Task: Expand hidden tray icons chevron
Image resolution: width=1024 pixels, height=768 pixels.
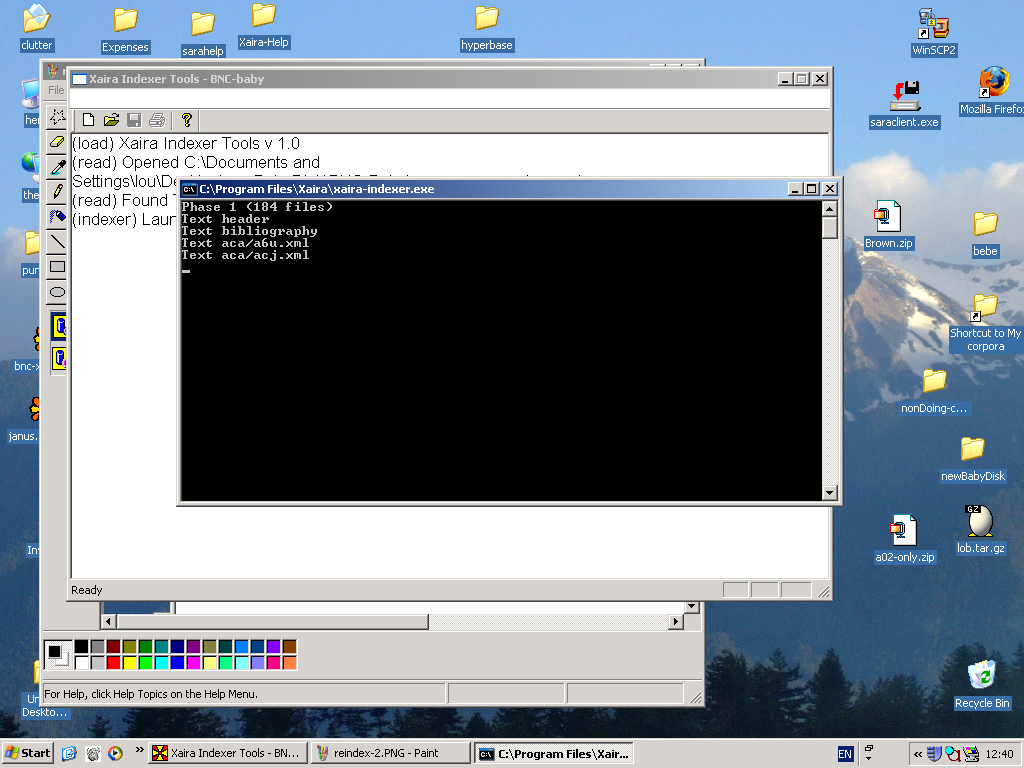Action: click(x=918, y=754)
